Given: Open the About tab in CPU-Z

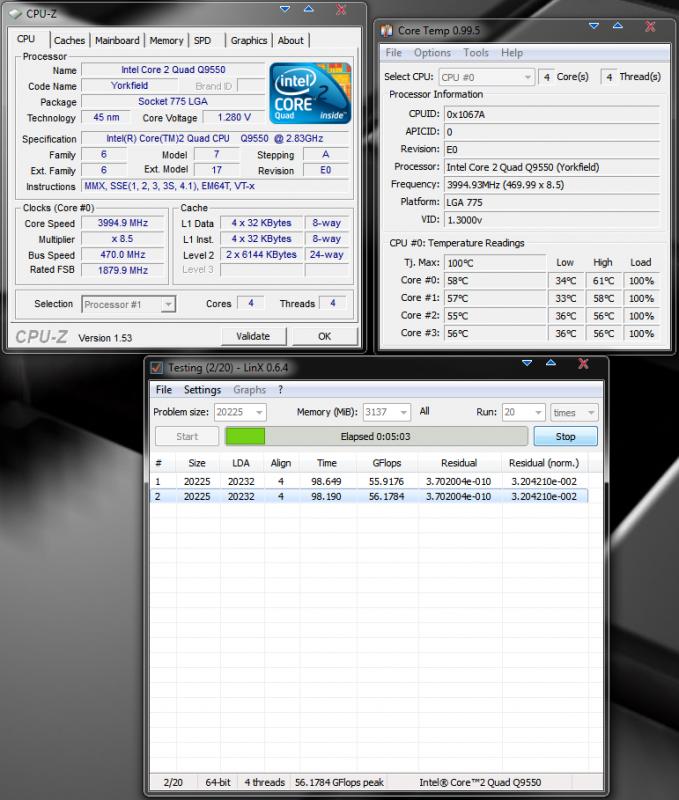Looking at the screenshot, I should coord(290,40).
